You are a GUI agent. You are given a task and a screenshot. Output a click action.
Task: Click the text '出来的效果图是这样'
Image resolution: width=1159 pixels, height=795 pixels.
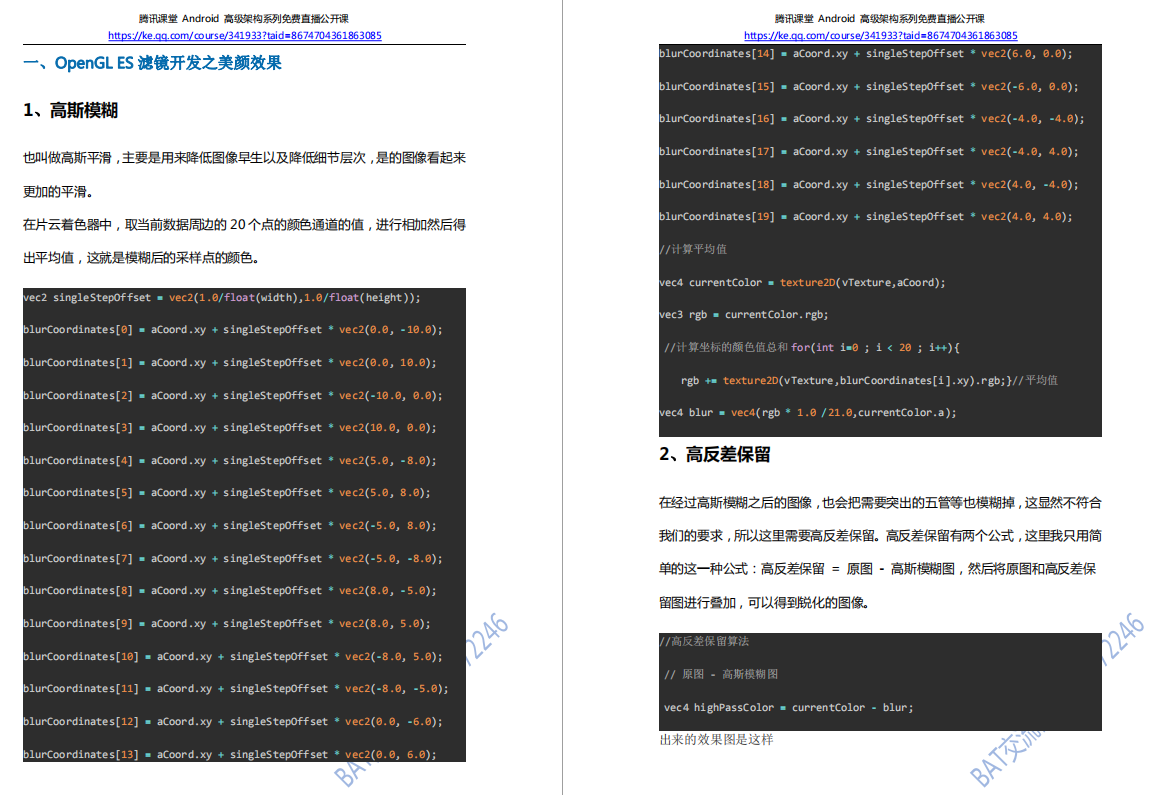(x=716, y=740)
